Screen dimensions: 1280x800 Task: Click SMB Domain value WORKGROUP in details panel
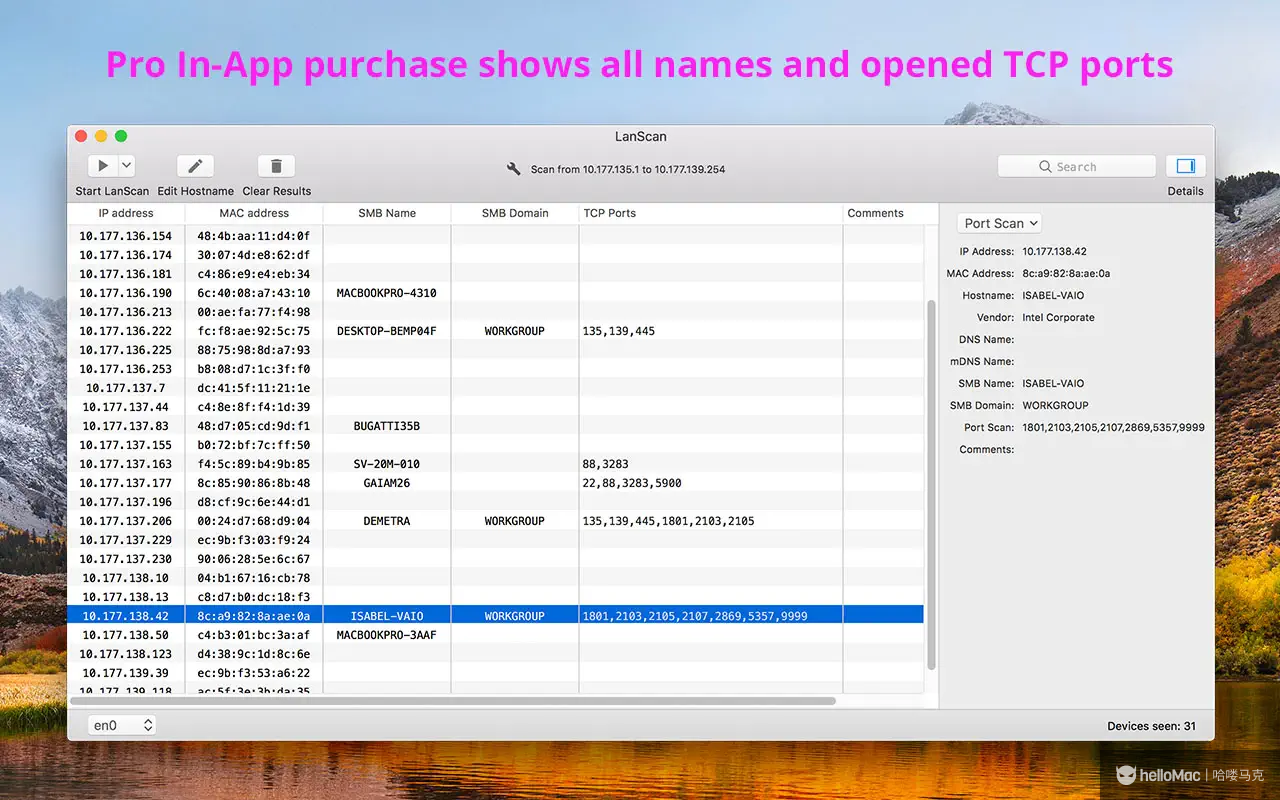pos(1055,405)
